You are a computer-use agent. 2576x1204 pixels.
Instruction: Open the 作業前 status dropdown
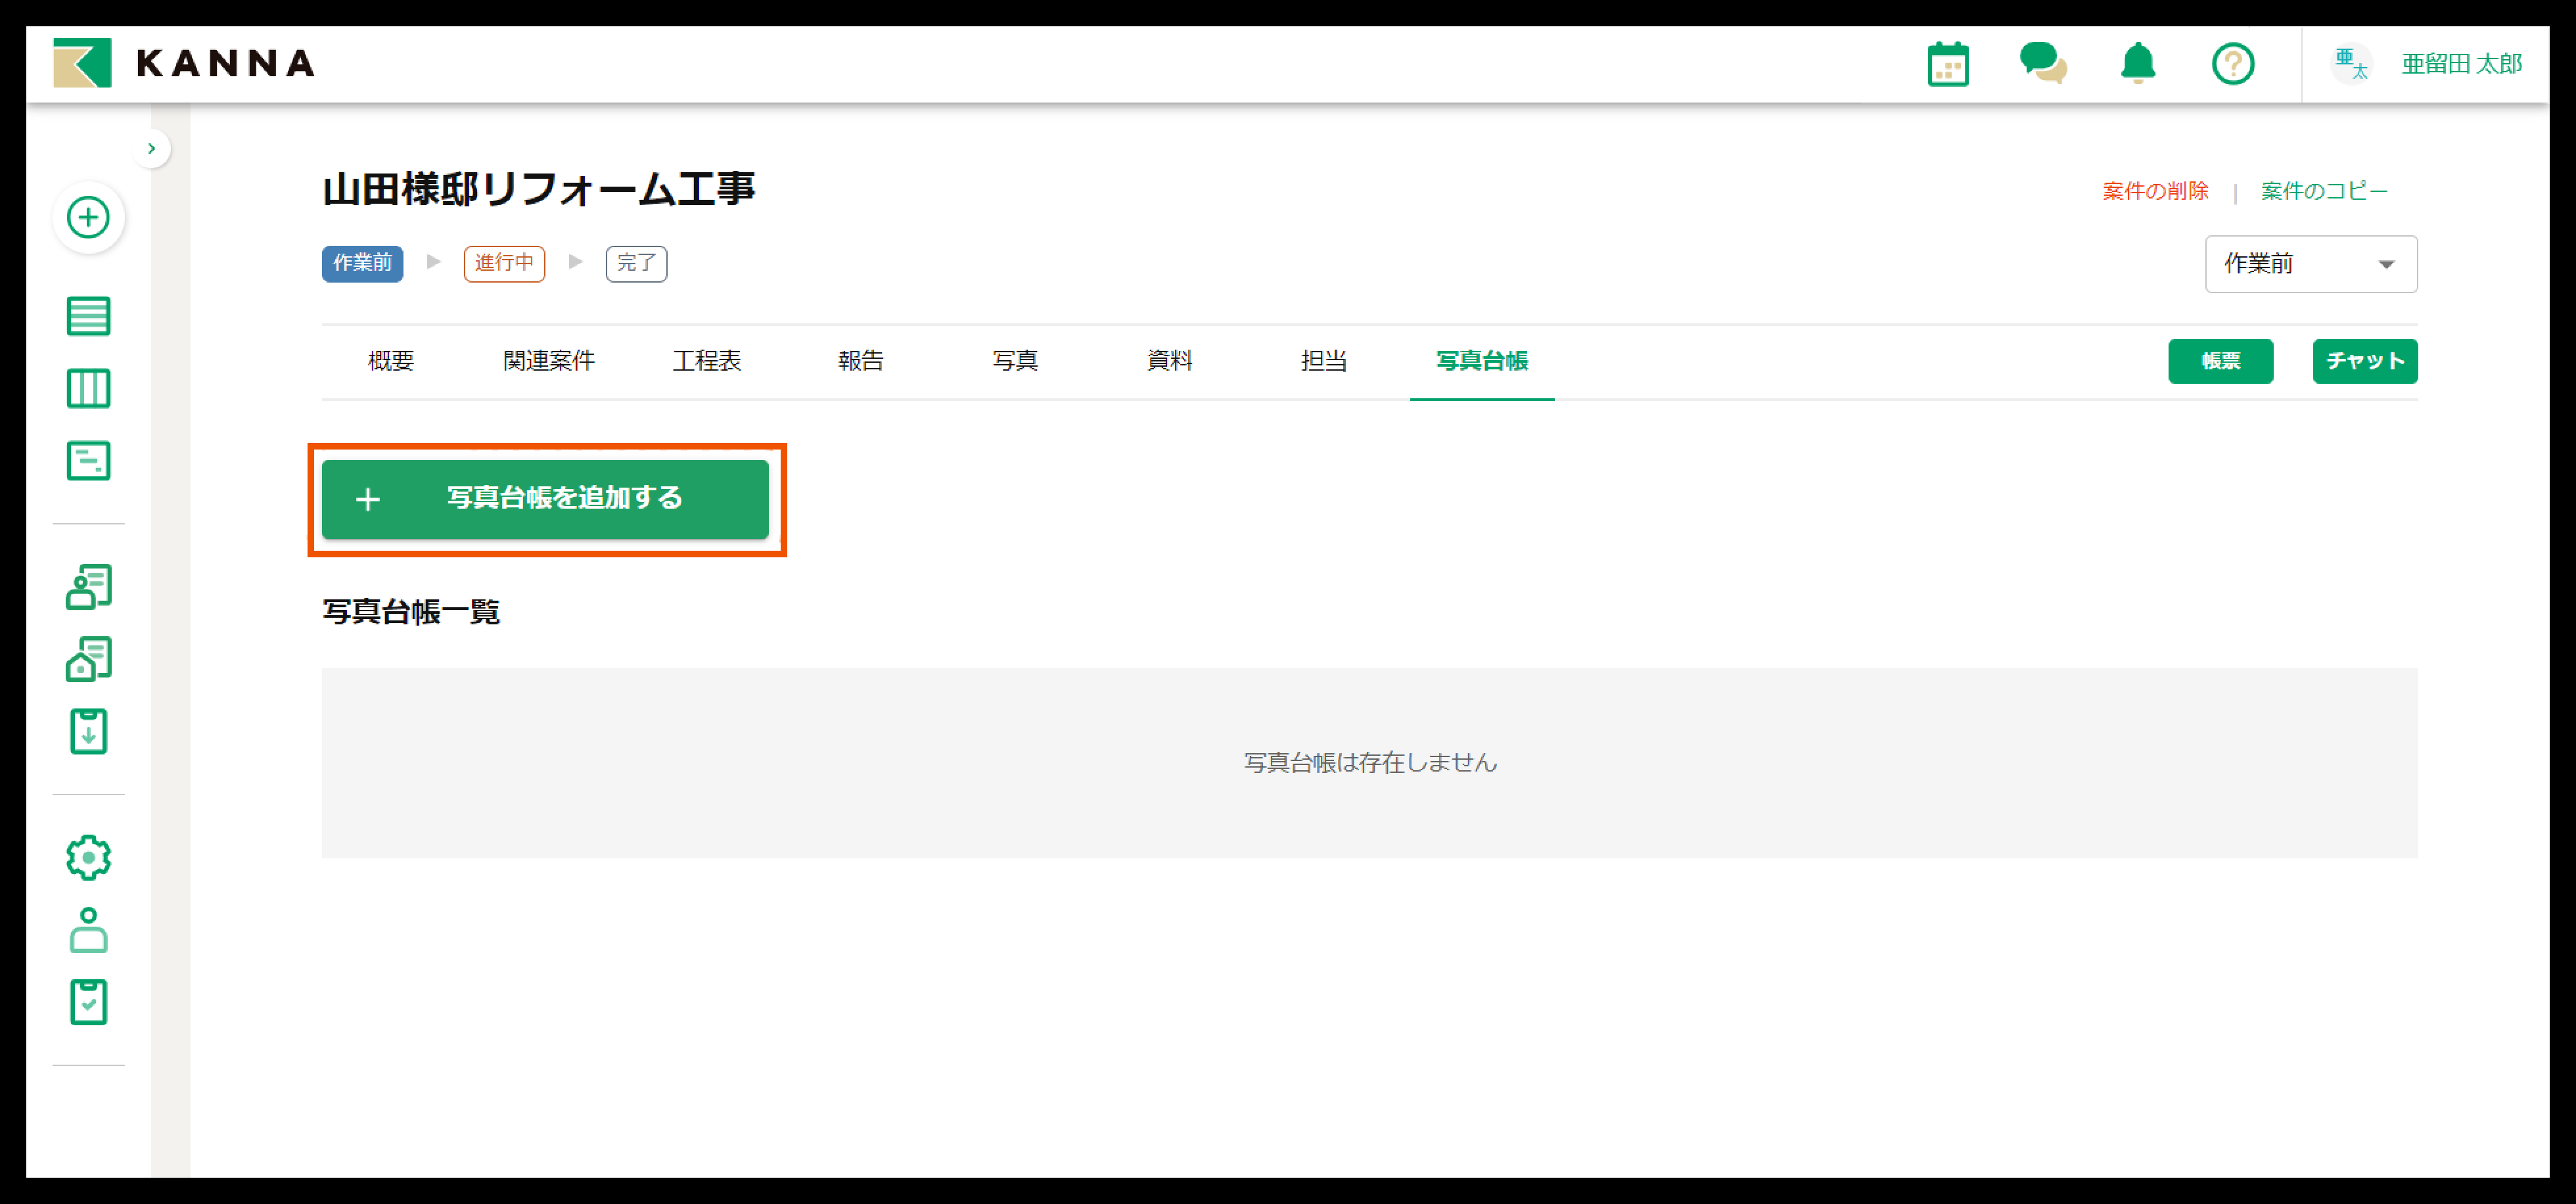pos(2310,264)
